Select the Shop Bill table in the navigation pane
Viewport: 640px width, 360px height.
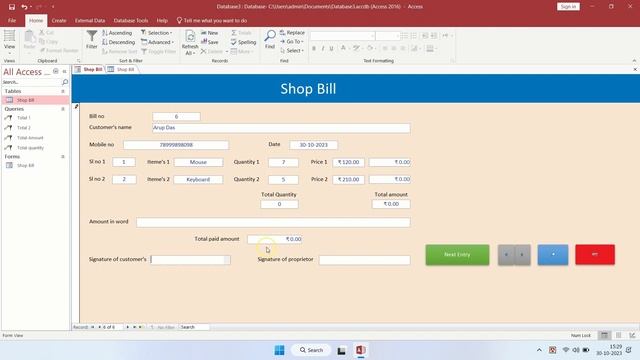point(35,100)
